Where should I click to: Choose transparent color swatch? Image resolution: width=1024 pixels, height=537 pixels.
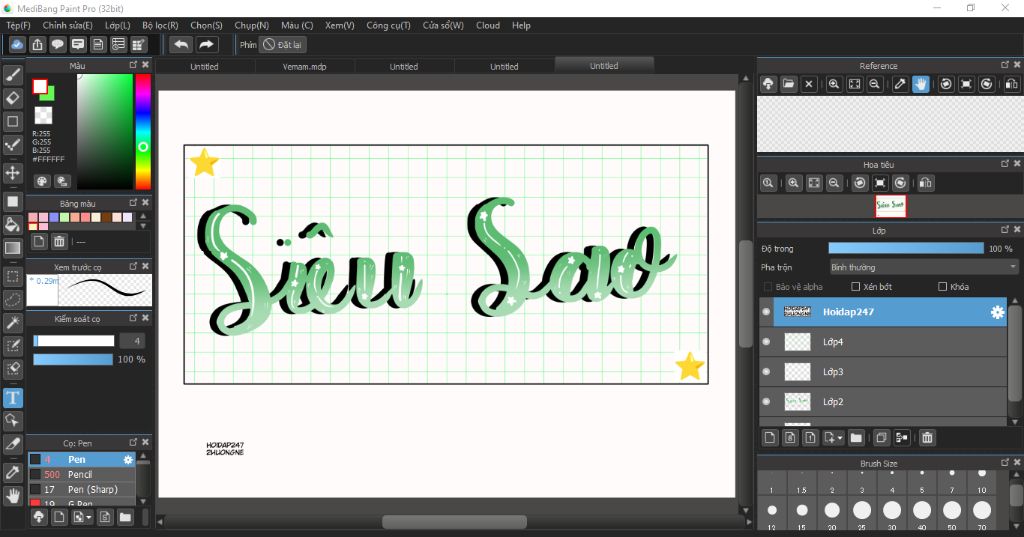tap(43, 116)
